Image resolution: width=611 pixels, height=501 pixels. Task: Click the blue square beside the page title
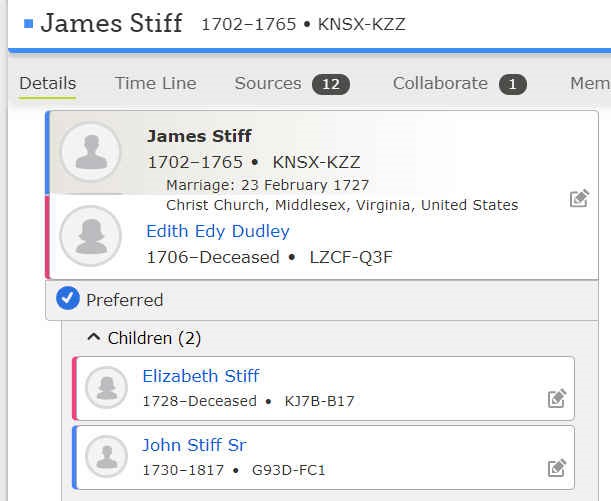[x=28, y=23]
